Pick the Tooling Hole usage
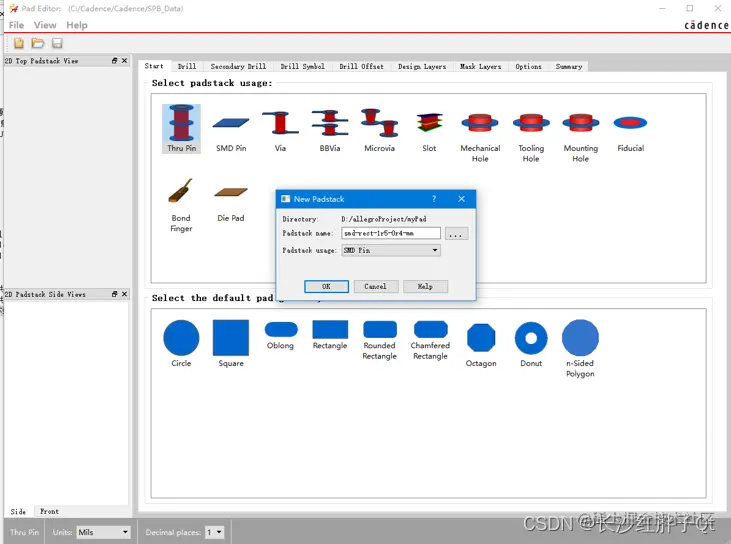 click(531, 138)
